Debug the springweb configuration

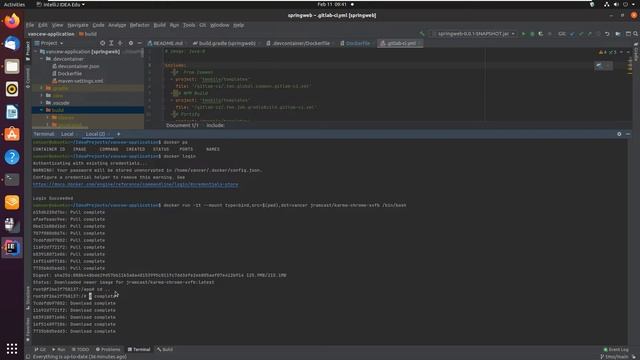click(x=532, y=34)
